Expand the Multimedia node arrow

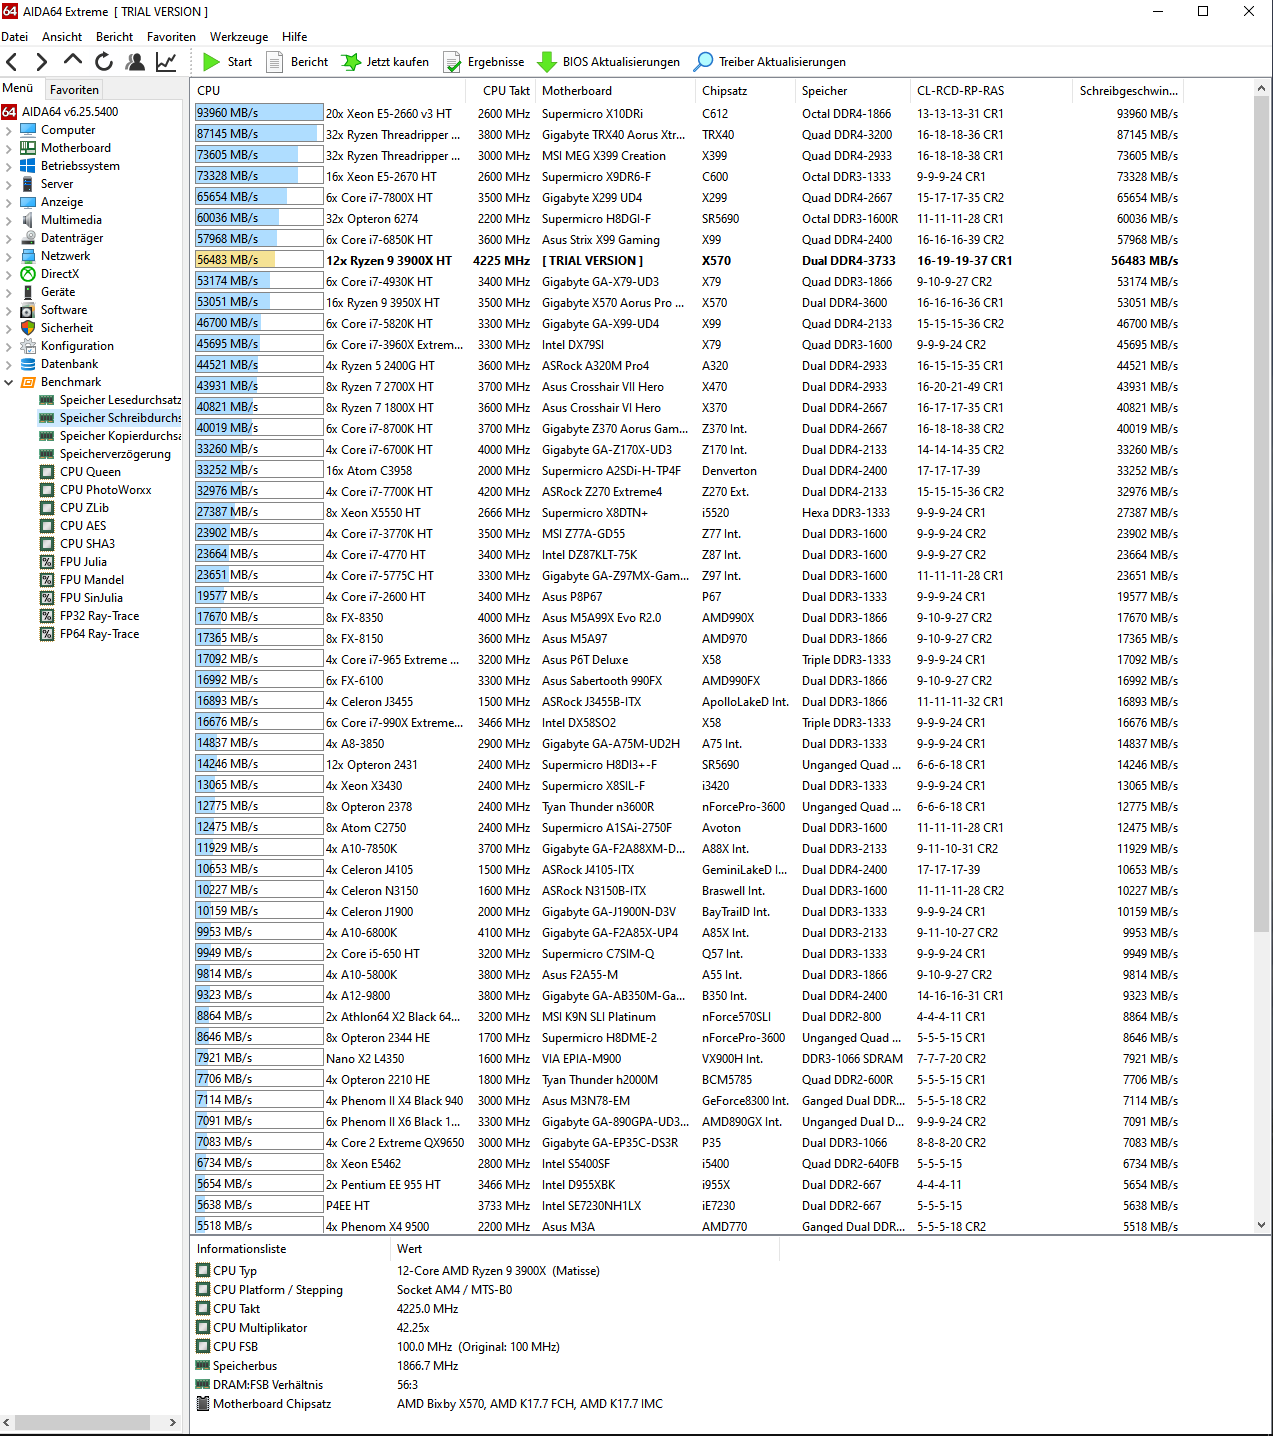click(x=9, y=220)
